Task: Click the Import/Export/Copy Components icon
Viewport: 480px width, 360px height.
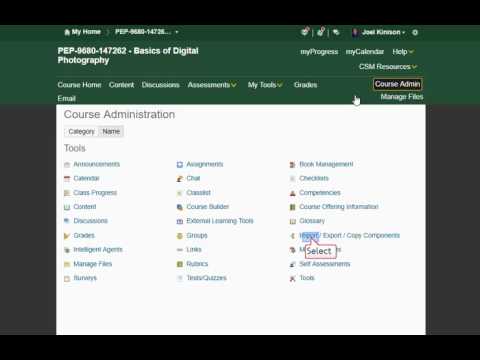Action: (293, 236)
